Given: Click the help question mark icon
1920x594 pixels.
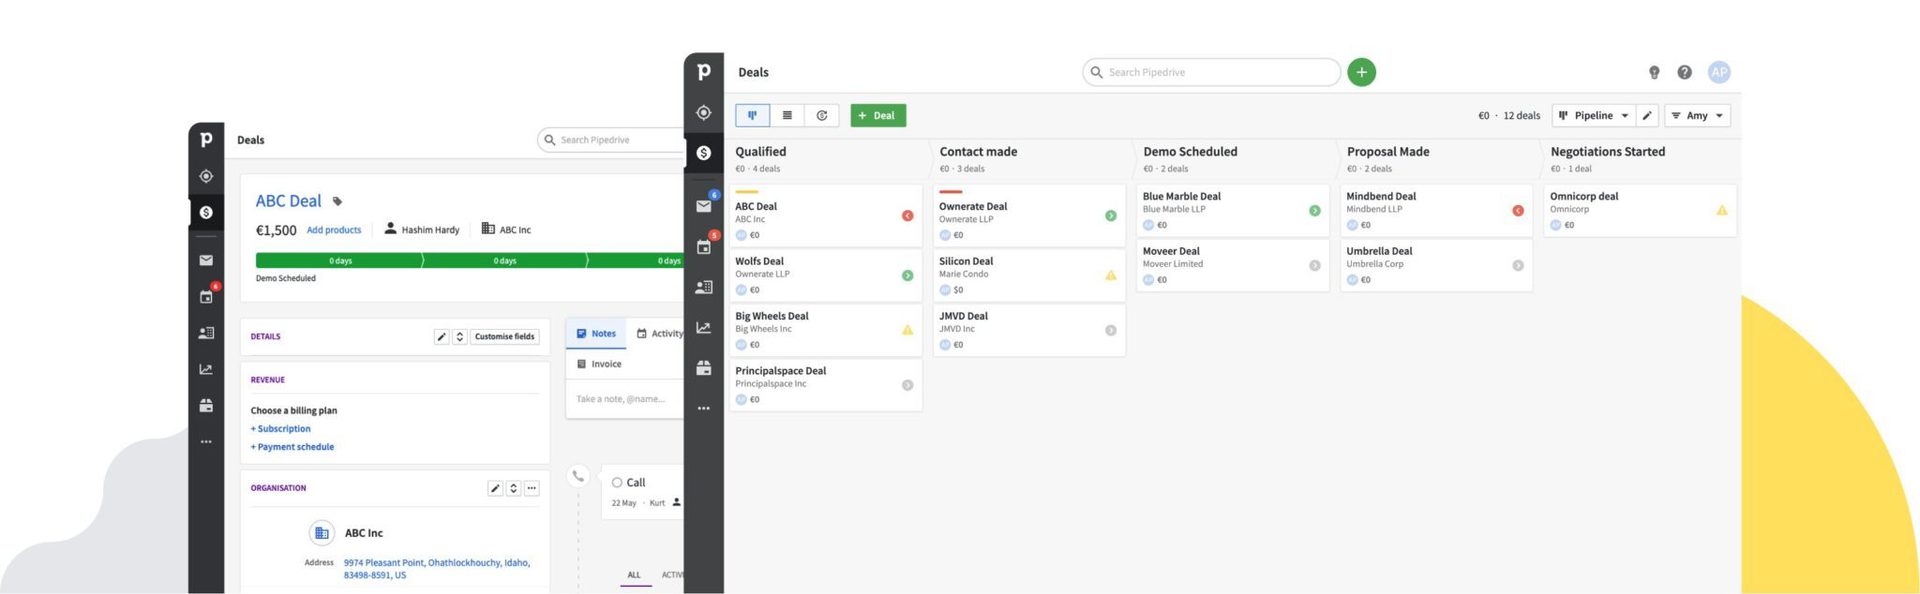Looking at the screenshot, I should click(1684, 72).
